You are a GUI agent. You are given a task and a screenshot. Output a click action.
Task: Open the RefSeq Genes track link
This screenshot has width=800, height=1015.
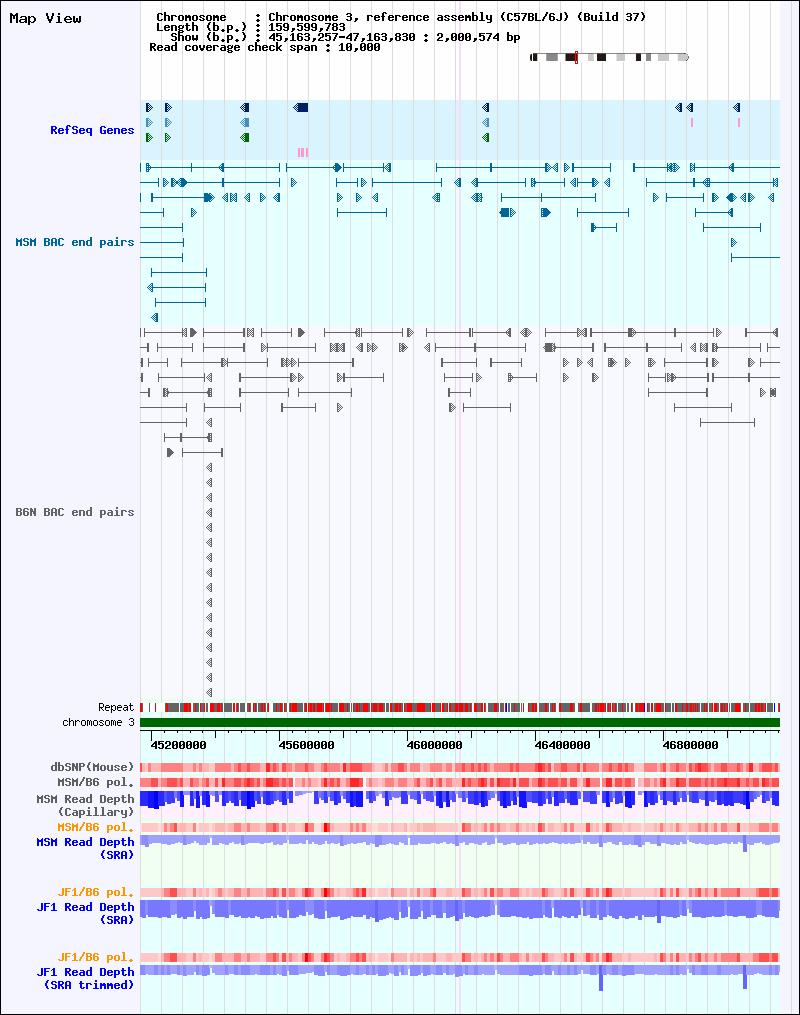point(92,130)
